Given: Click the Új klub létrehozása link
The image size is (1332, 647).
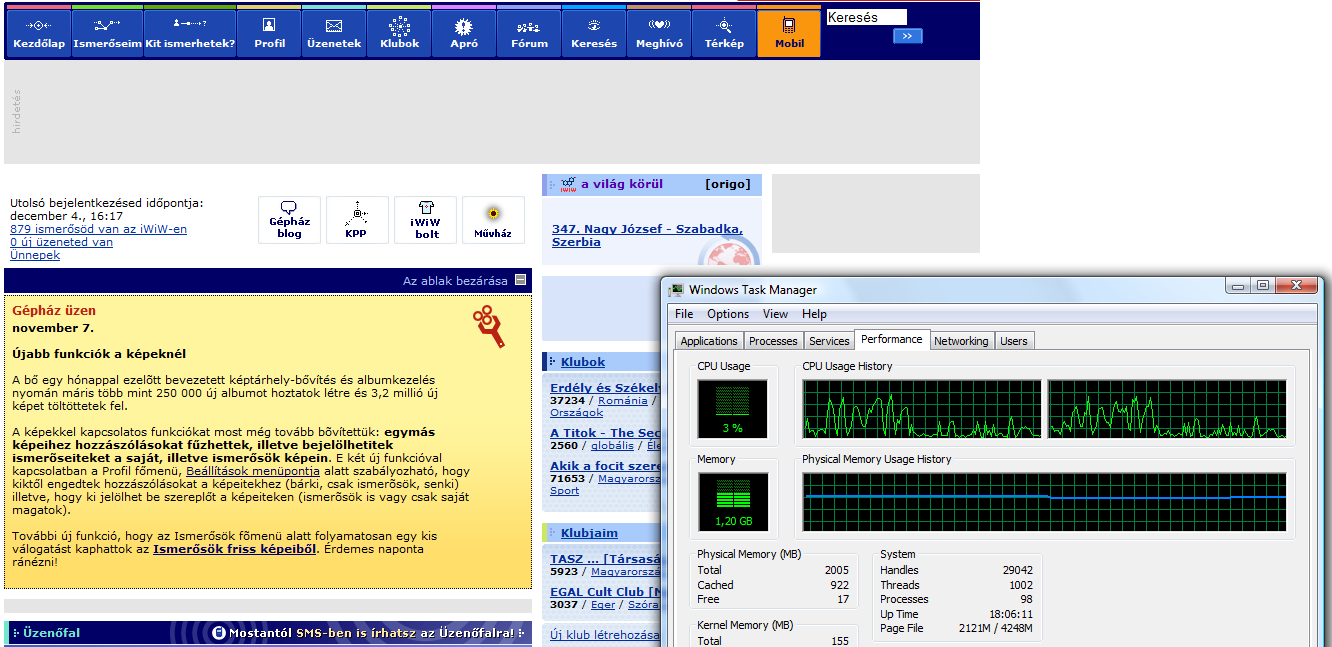Looking at the screenshot, I should [605, 635].
